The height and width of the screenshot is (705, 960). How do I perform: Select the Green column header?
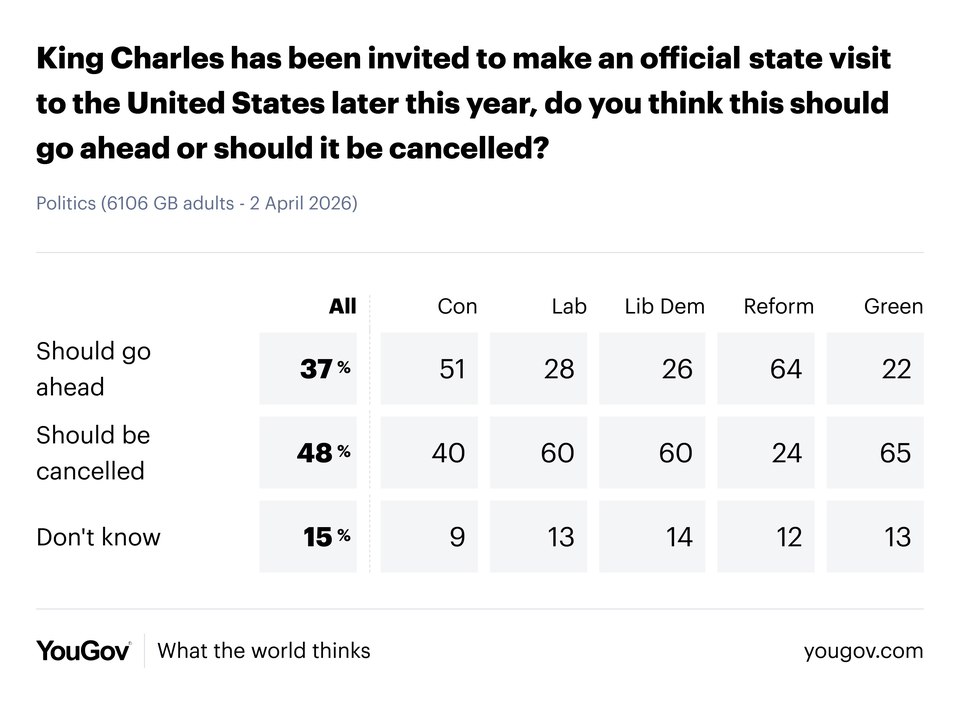tap(893, 307)
